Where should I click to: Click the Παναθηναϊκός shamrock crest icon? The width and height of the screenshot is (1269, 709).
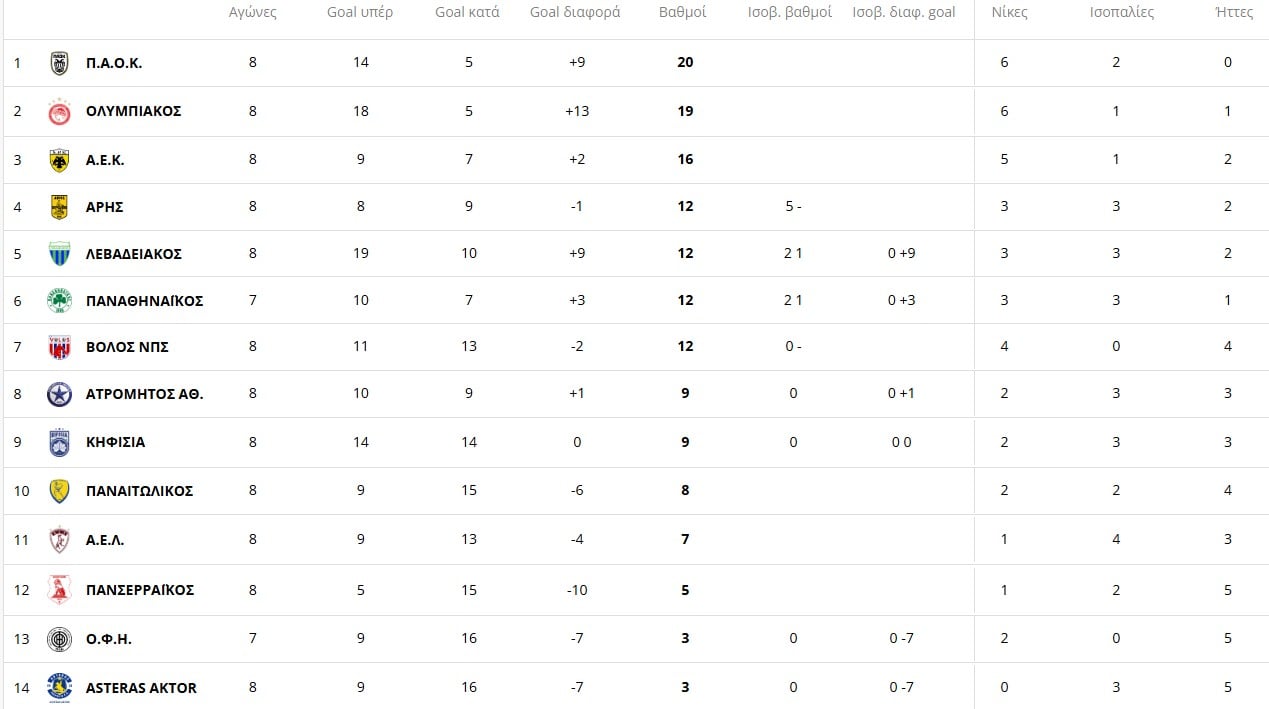coord(59,300)
